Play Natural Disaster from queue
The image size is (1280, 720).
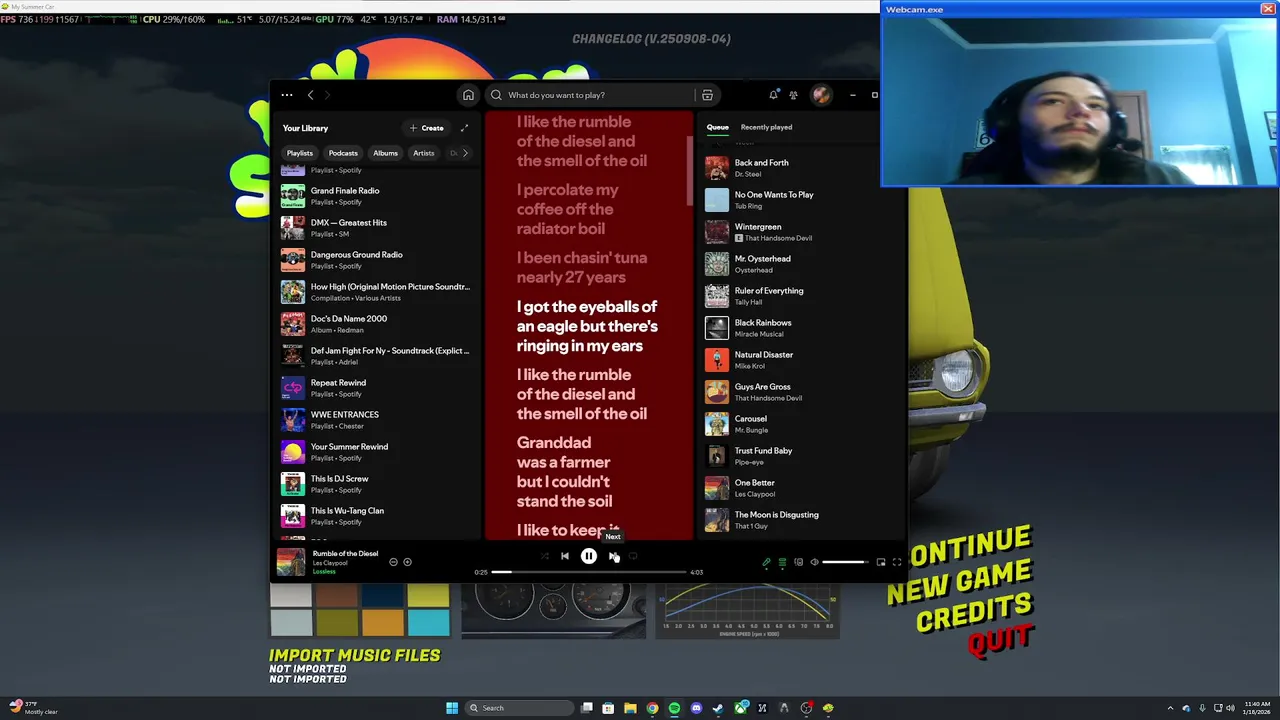click(802, 360)
